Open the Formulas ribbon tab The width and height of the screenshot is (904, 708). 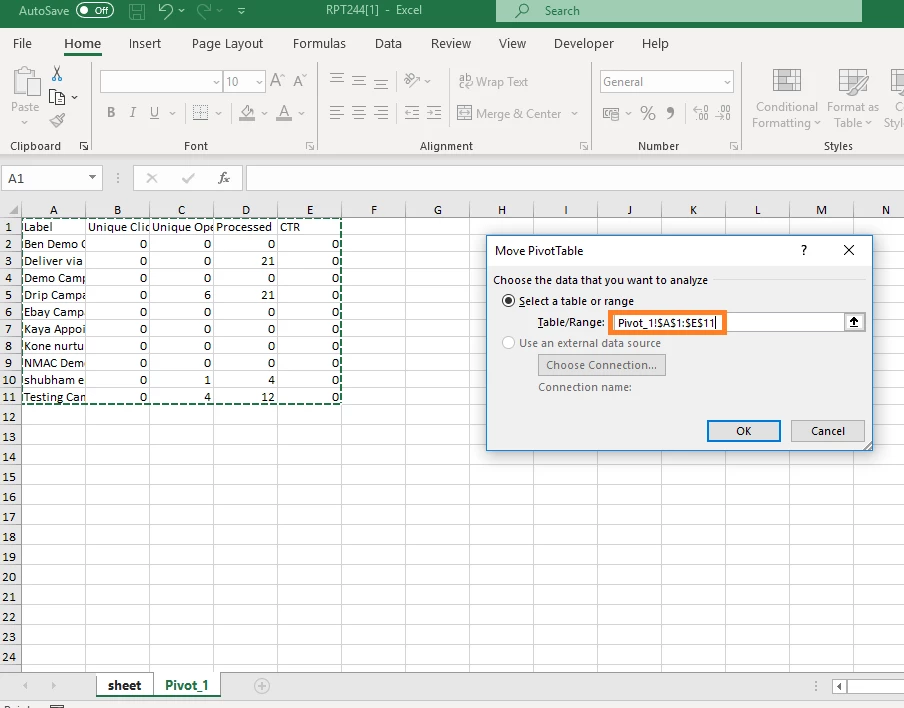point(319,44)
